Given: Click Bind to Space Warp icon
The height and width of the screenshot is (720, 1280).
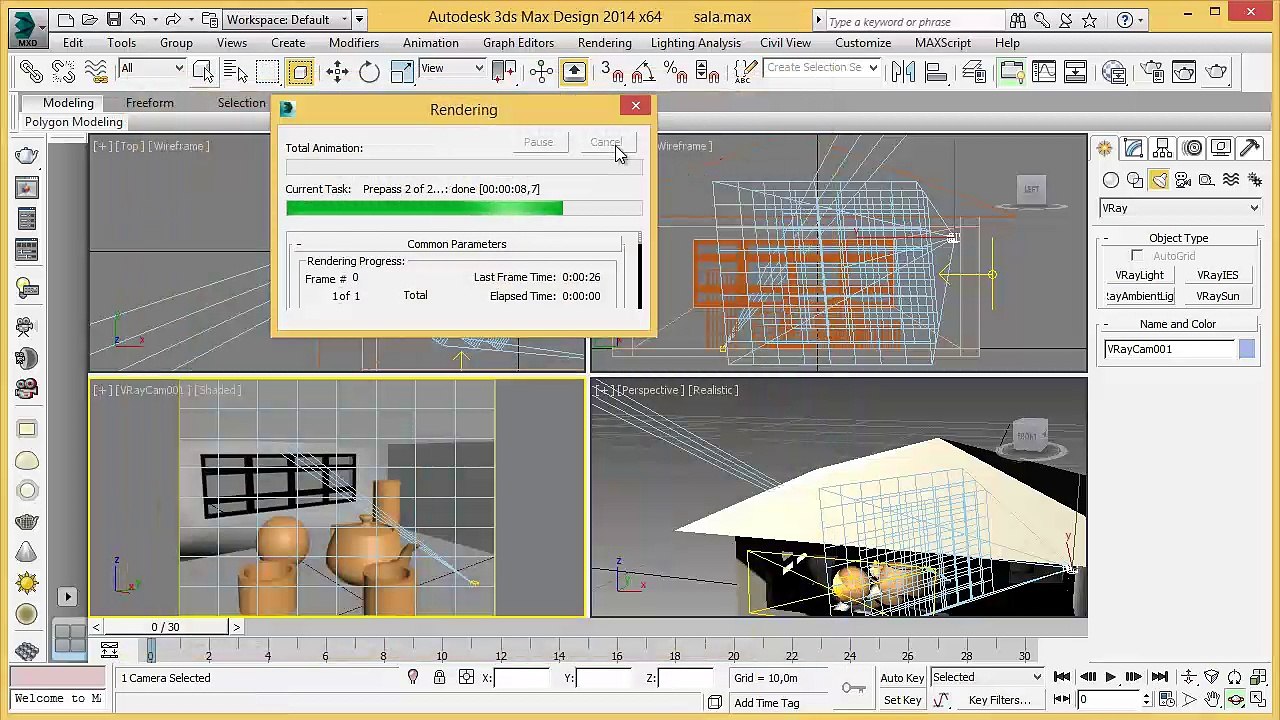Looking at the screenshot, I should click(x=96, y=71).
